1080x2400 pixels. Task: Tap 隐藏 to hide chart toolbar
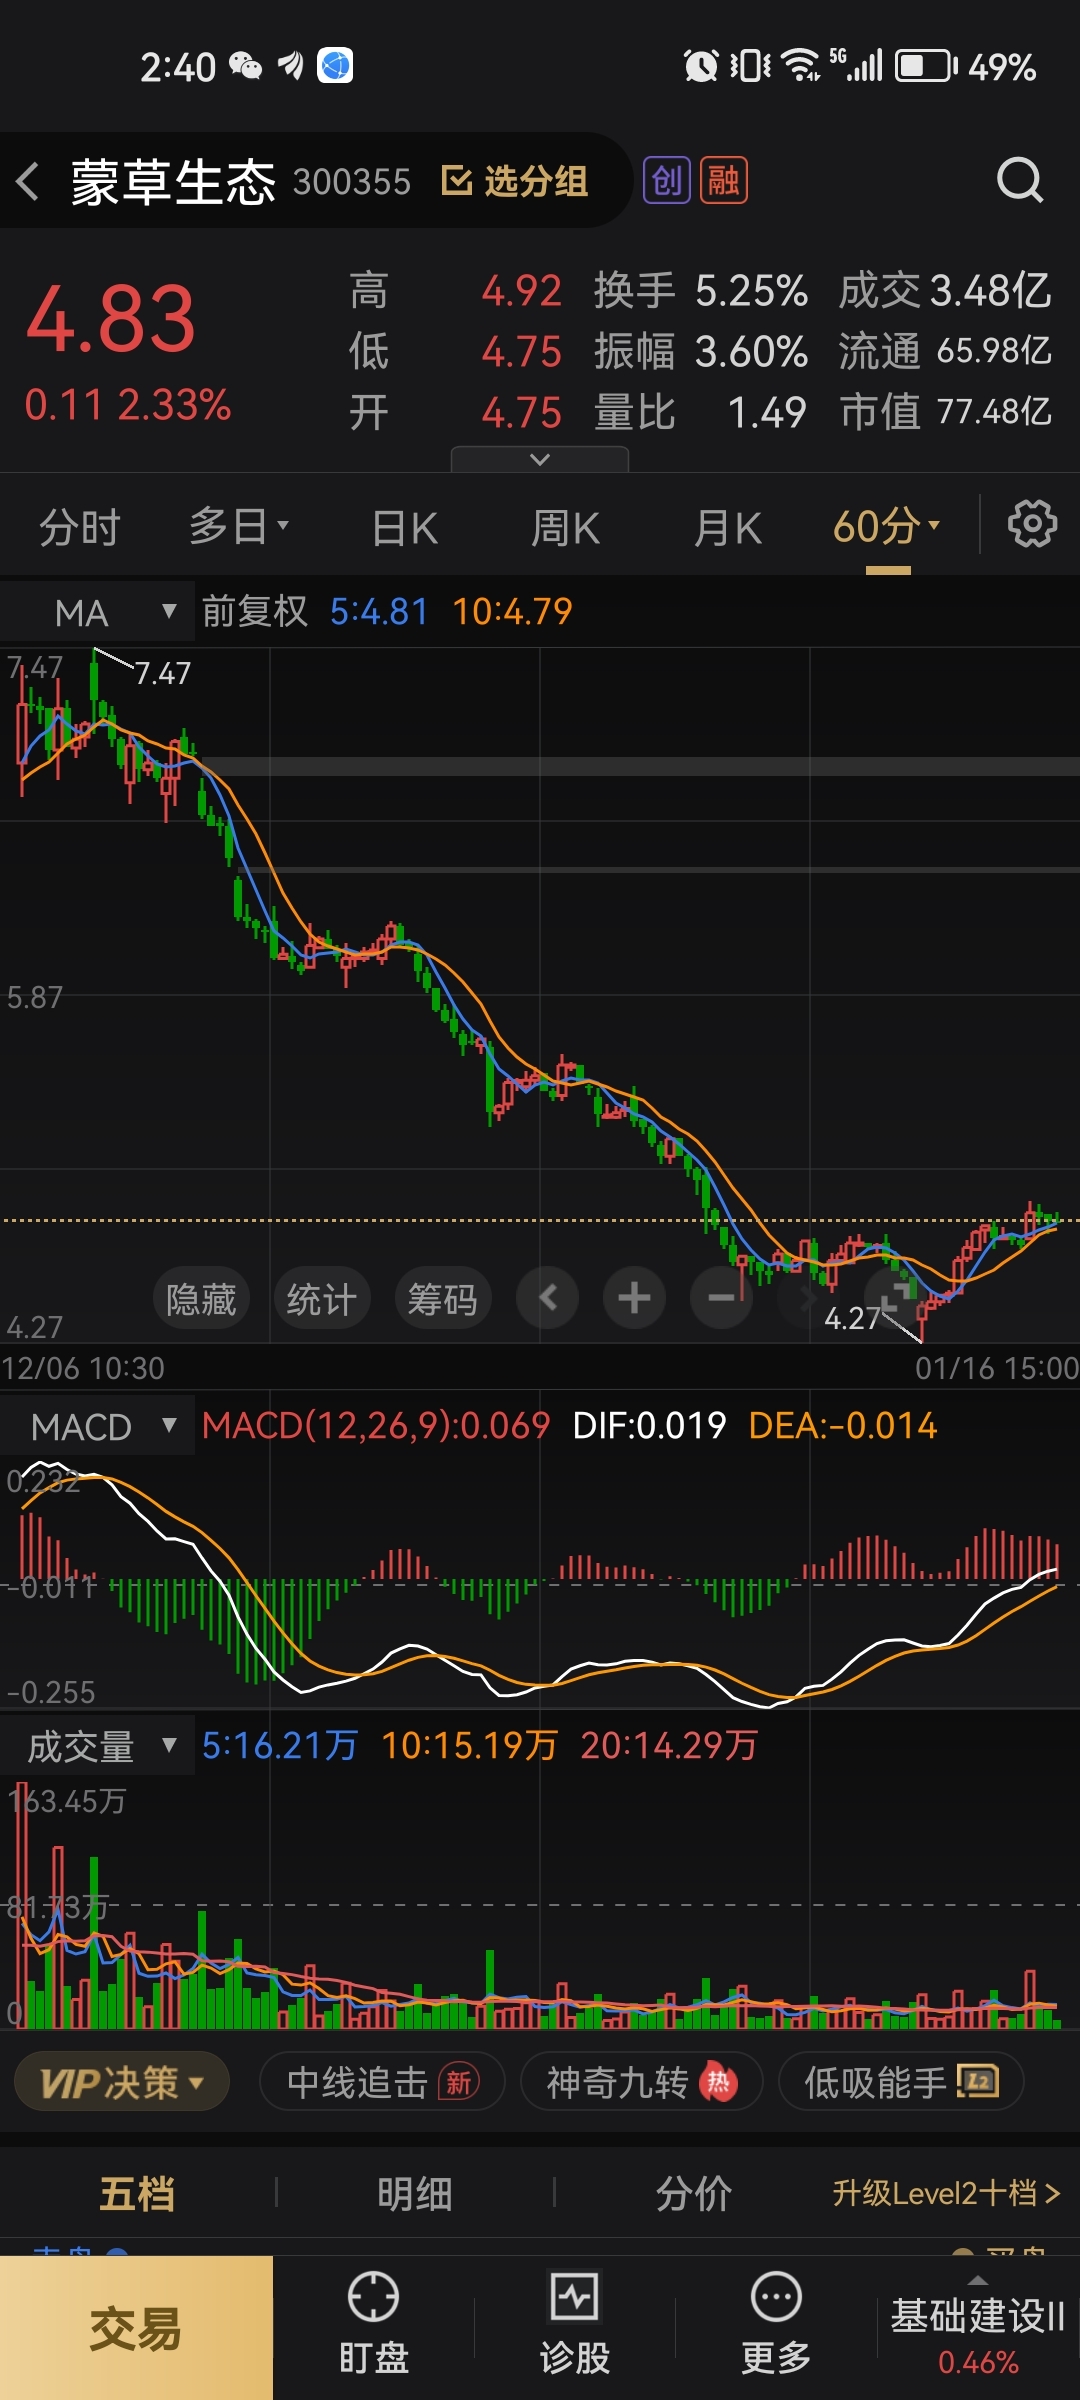pos(201,1299)
